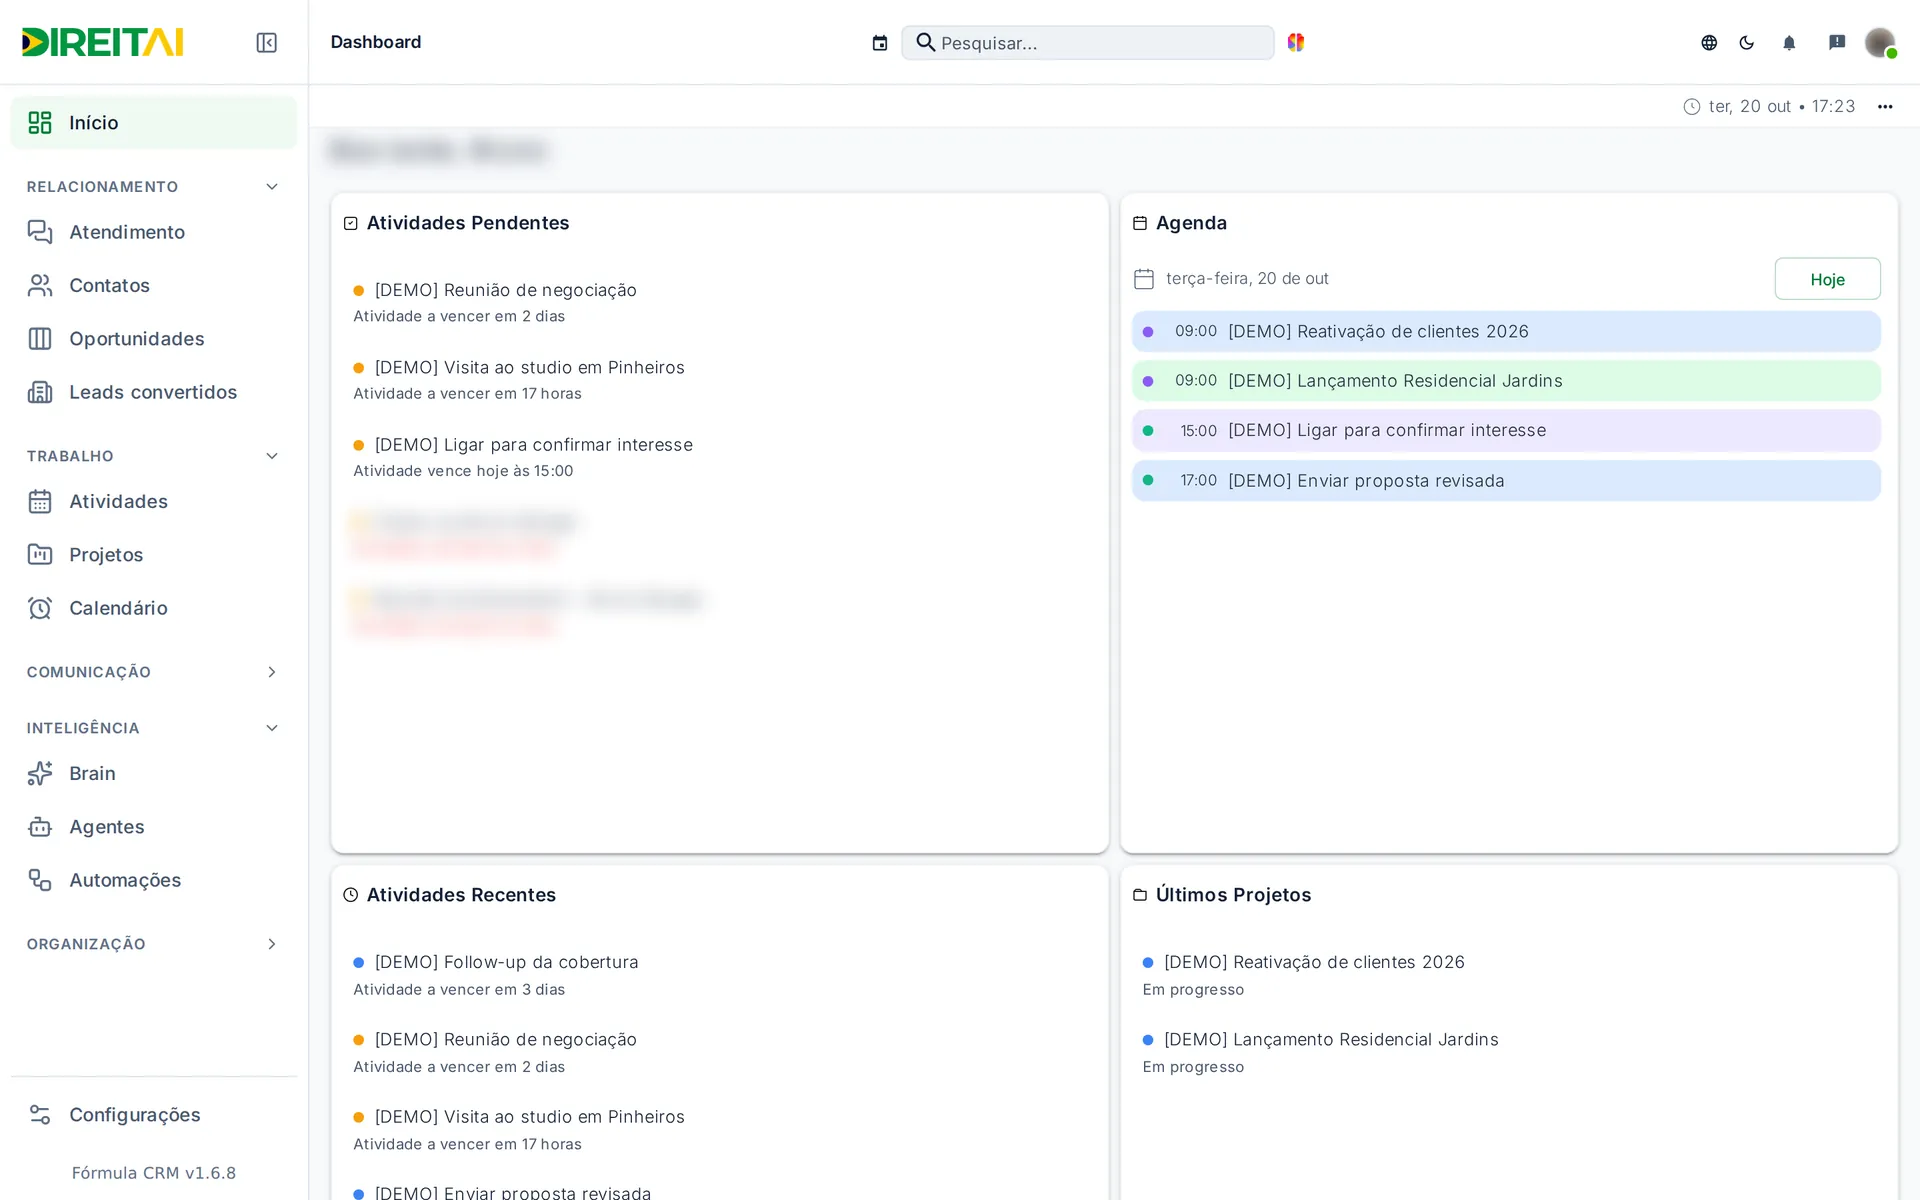Click the Brain sparkle icon

(40, 773)
